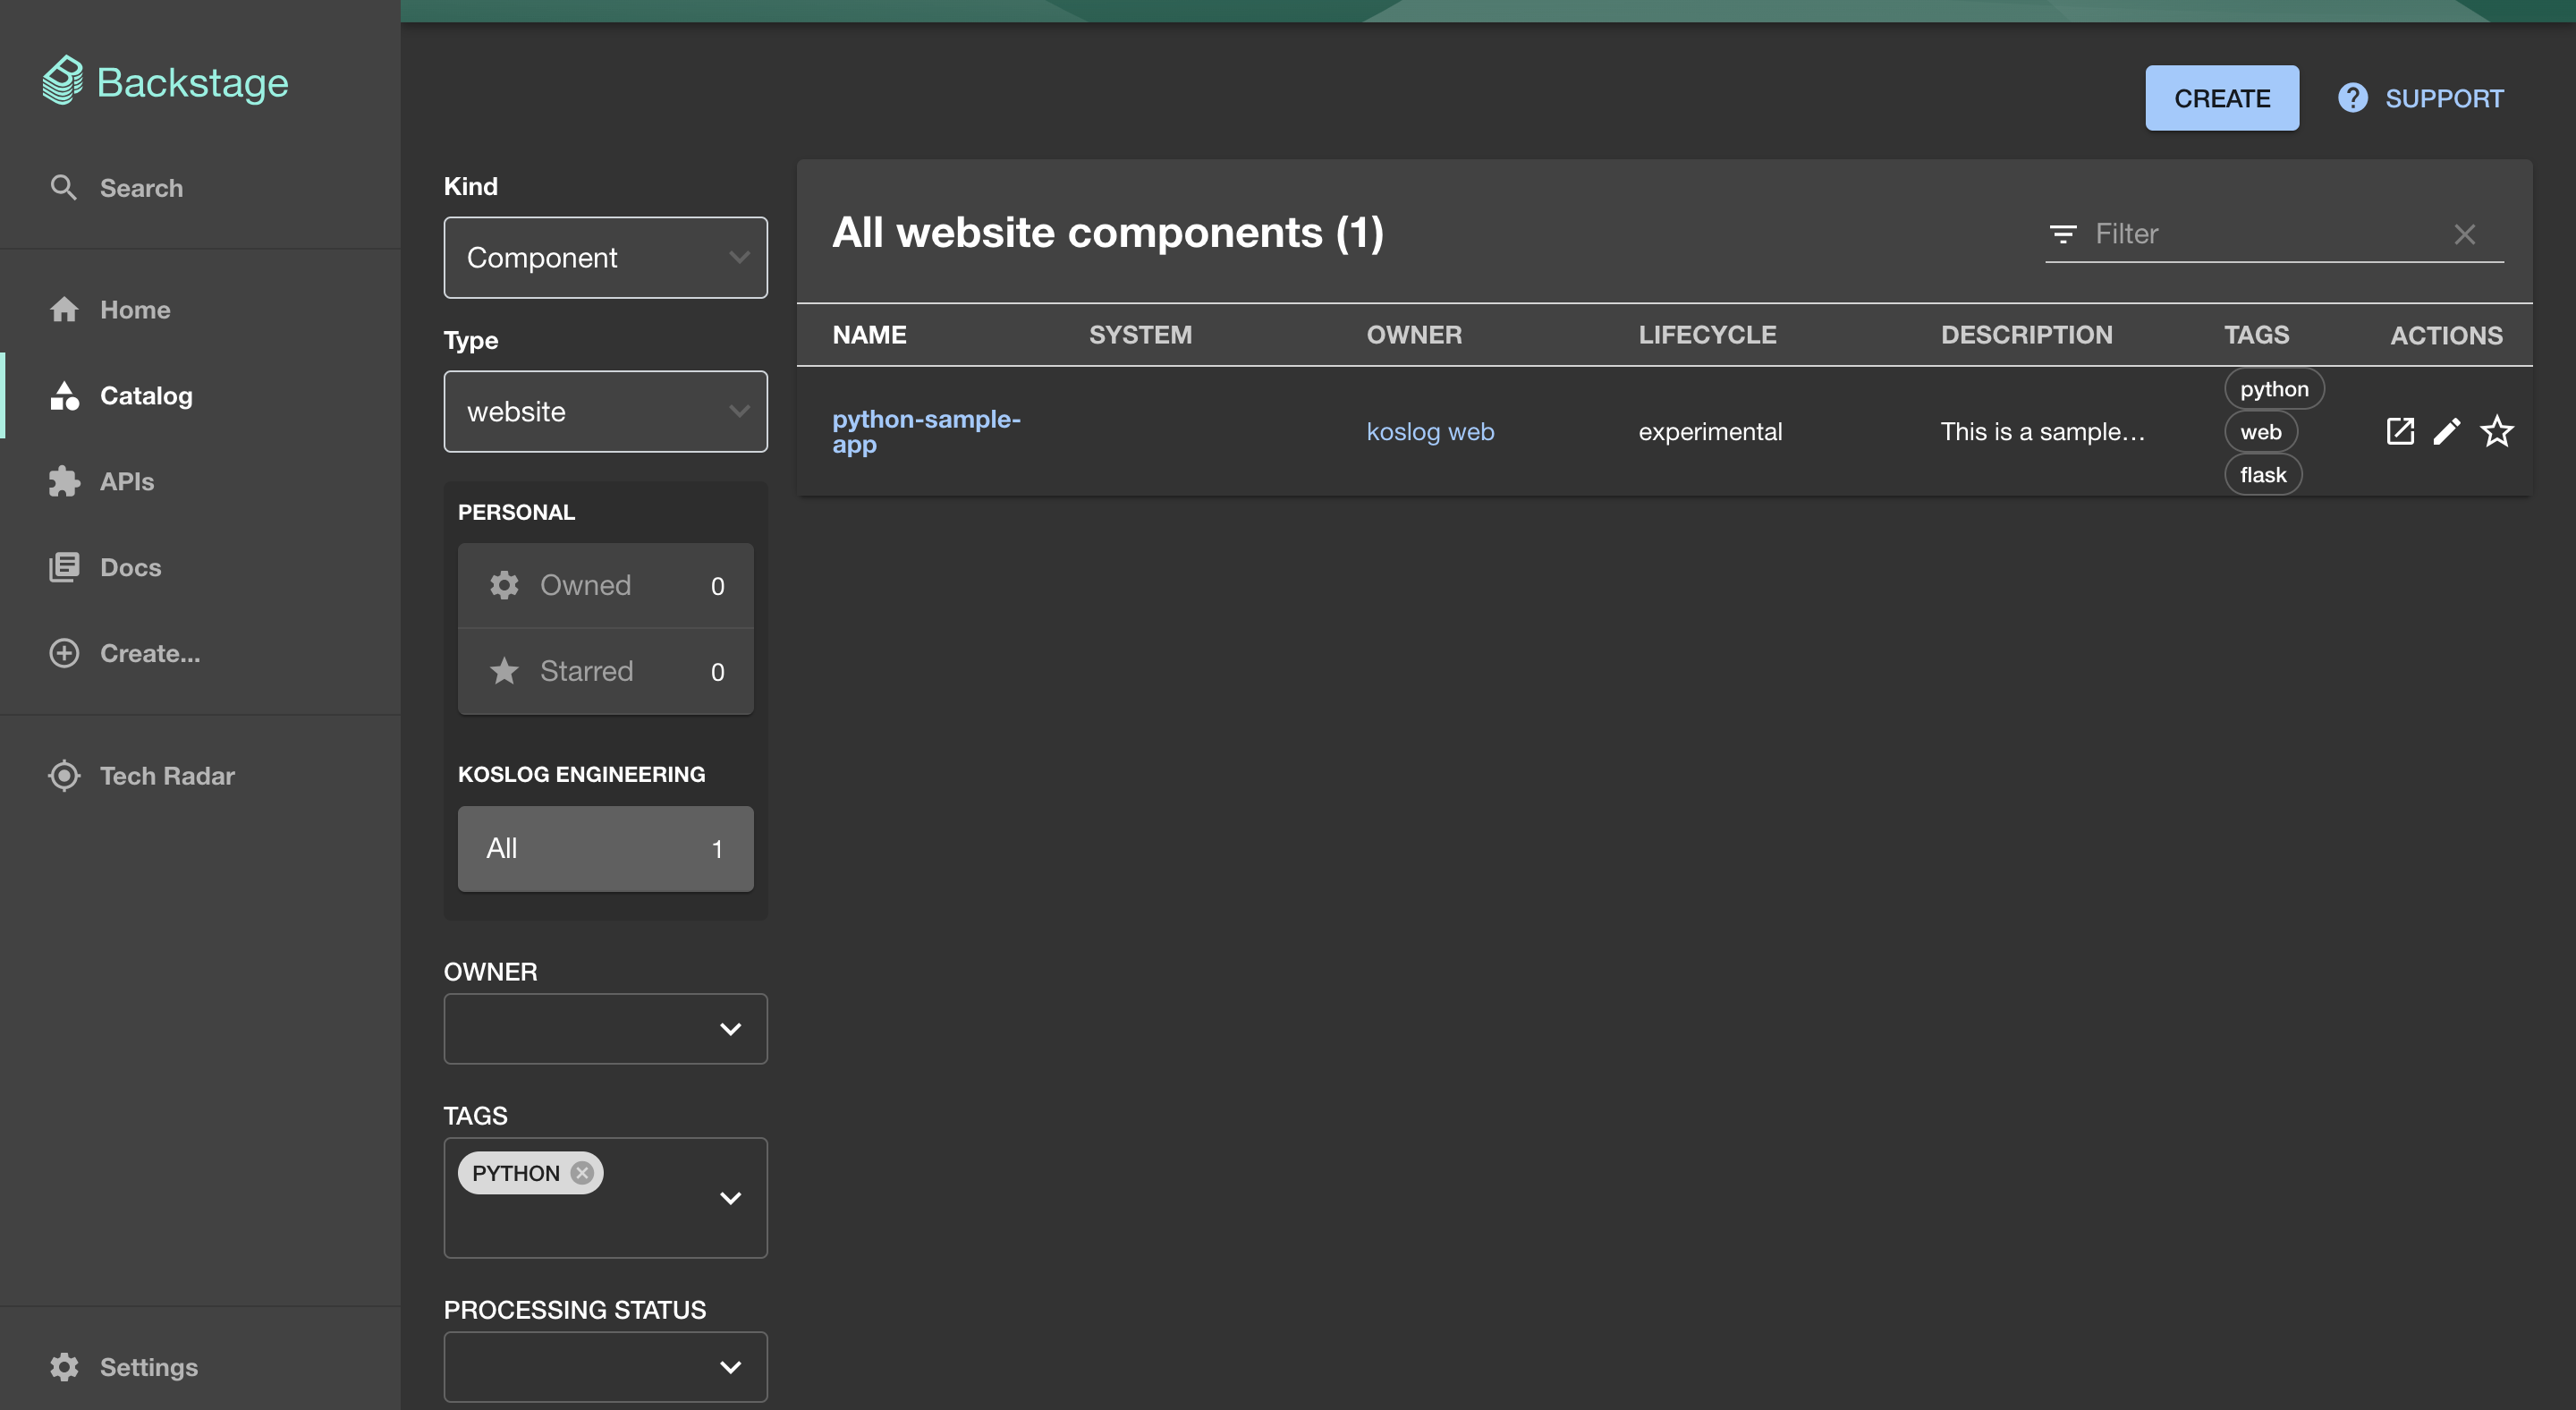Screen dimensions: 2576x1410
Task: Edit python-sample-app with pencil icon
Action: point(2447,431)
